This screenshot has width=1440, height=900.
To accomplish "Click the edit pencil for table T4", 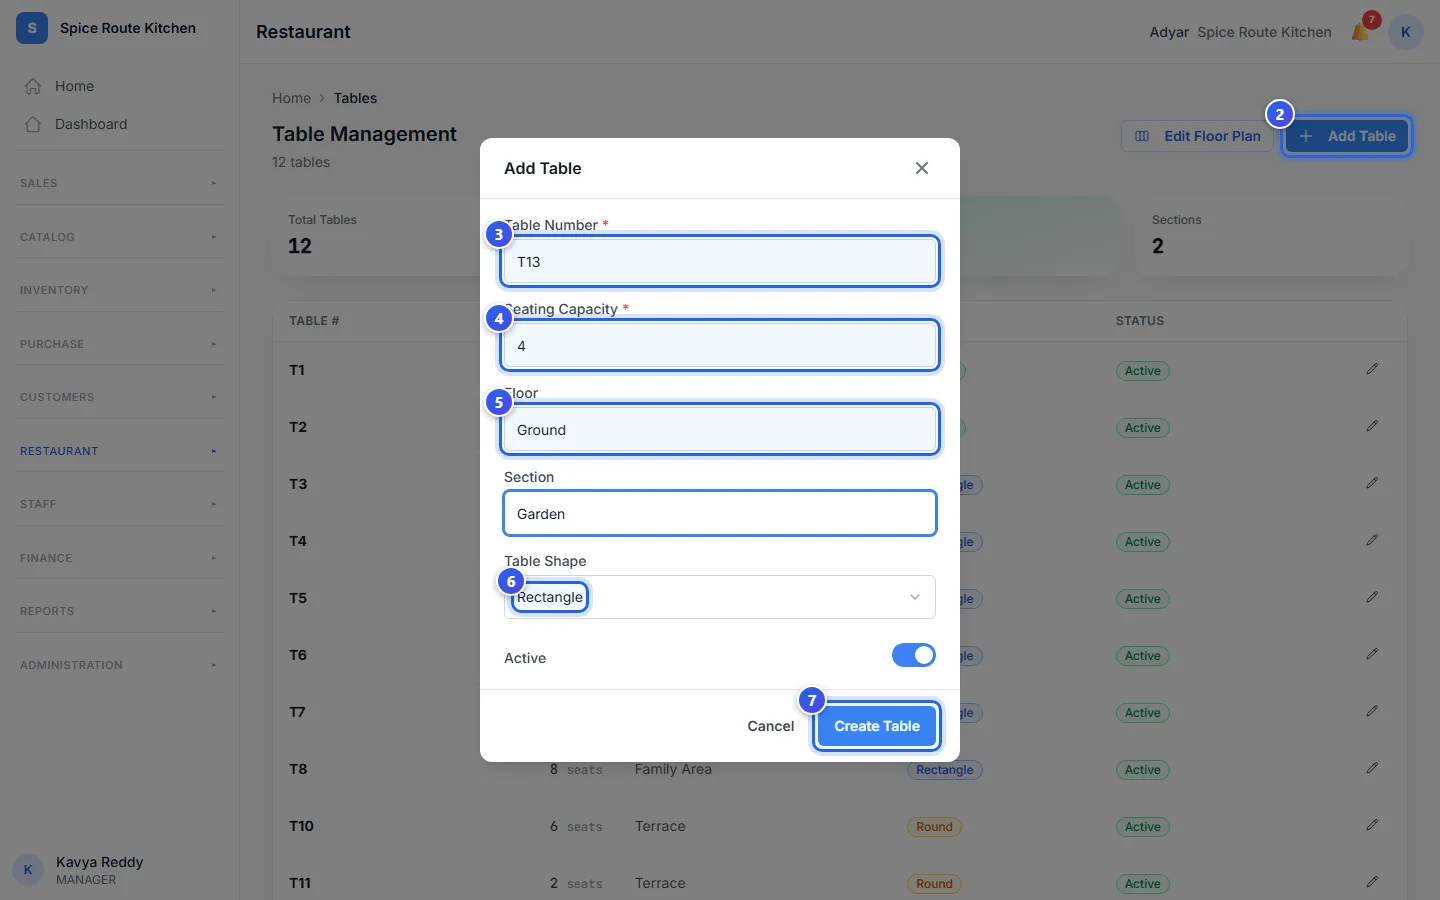I will coord(1372,541).
